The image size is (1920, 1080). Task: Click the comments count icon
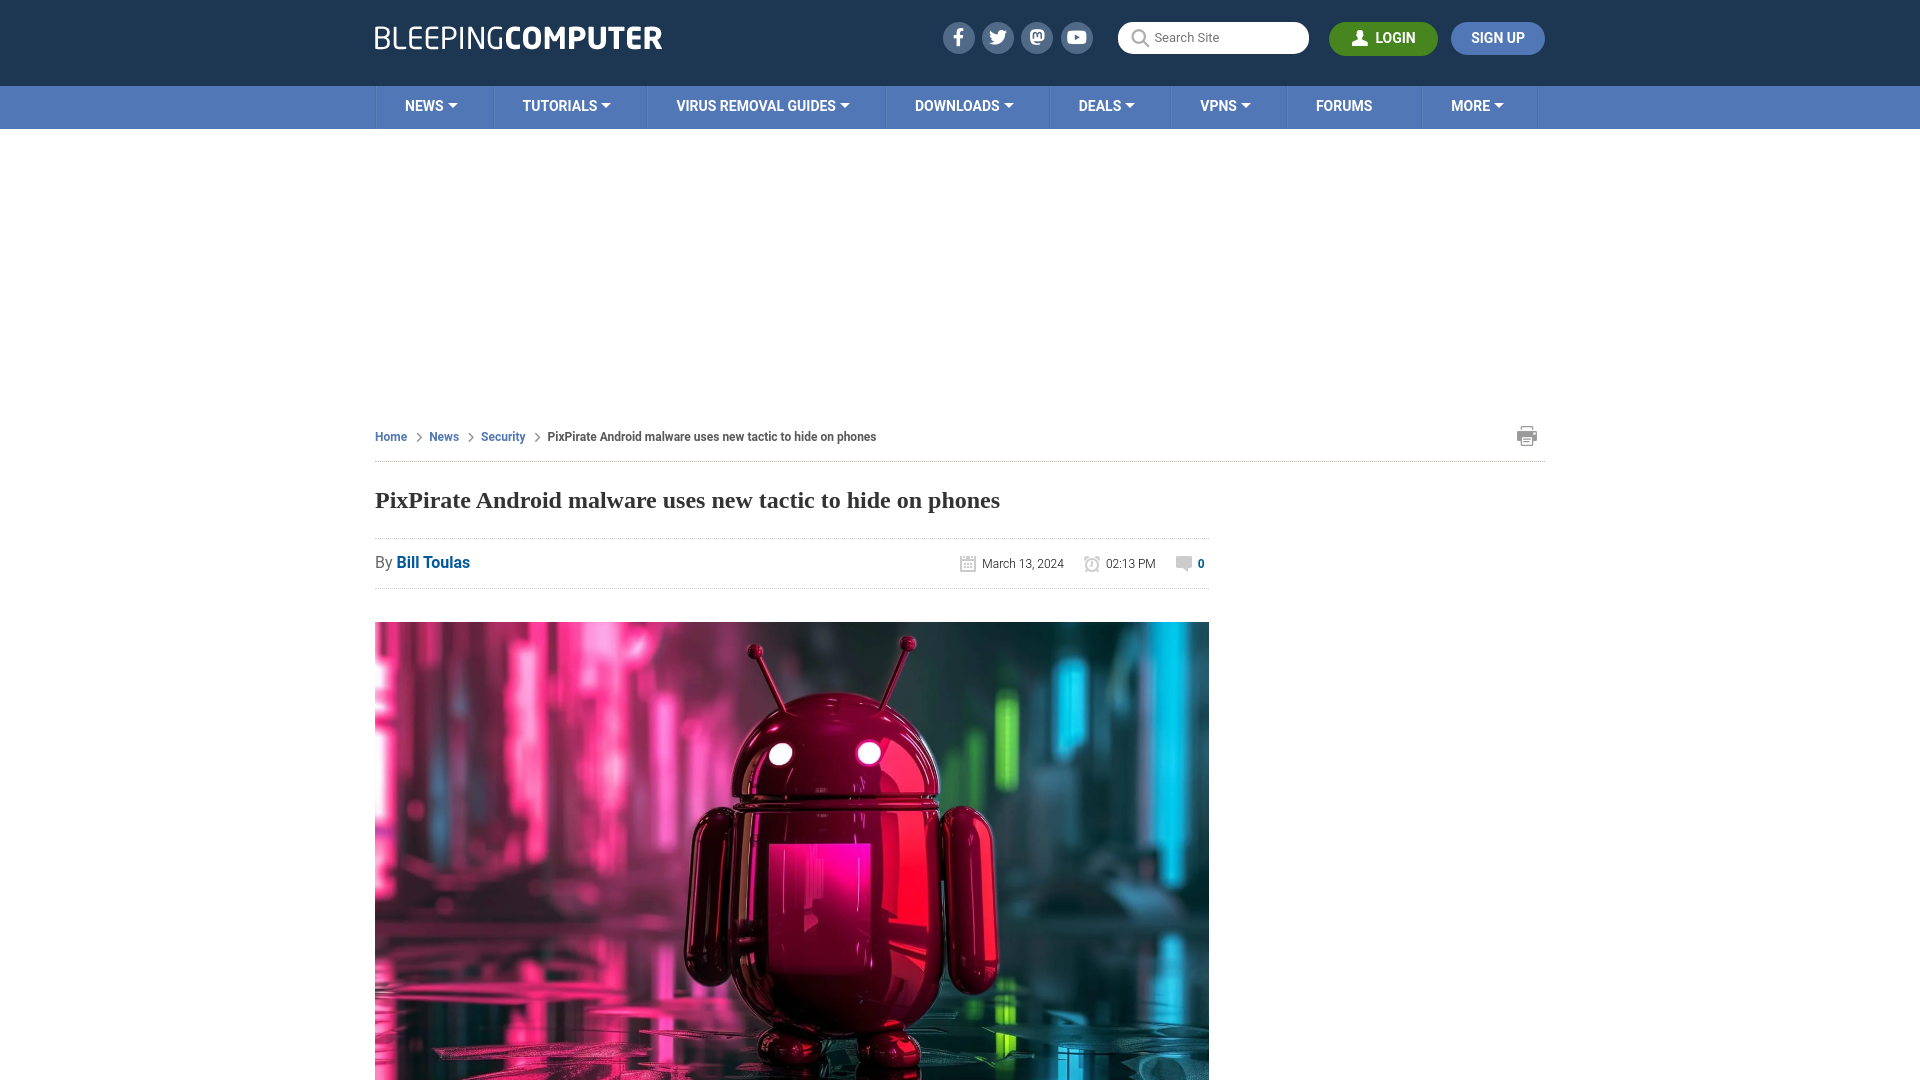pos(1183,564)
